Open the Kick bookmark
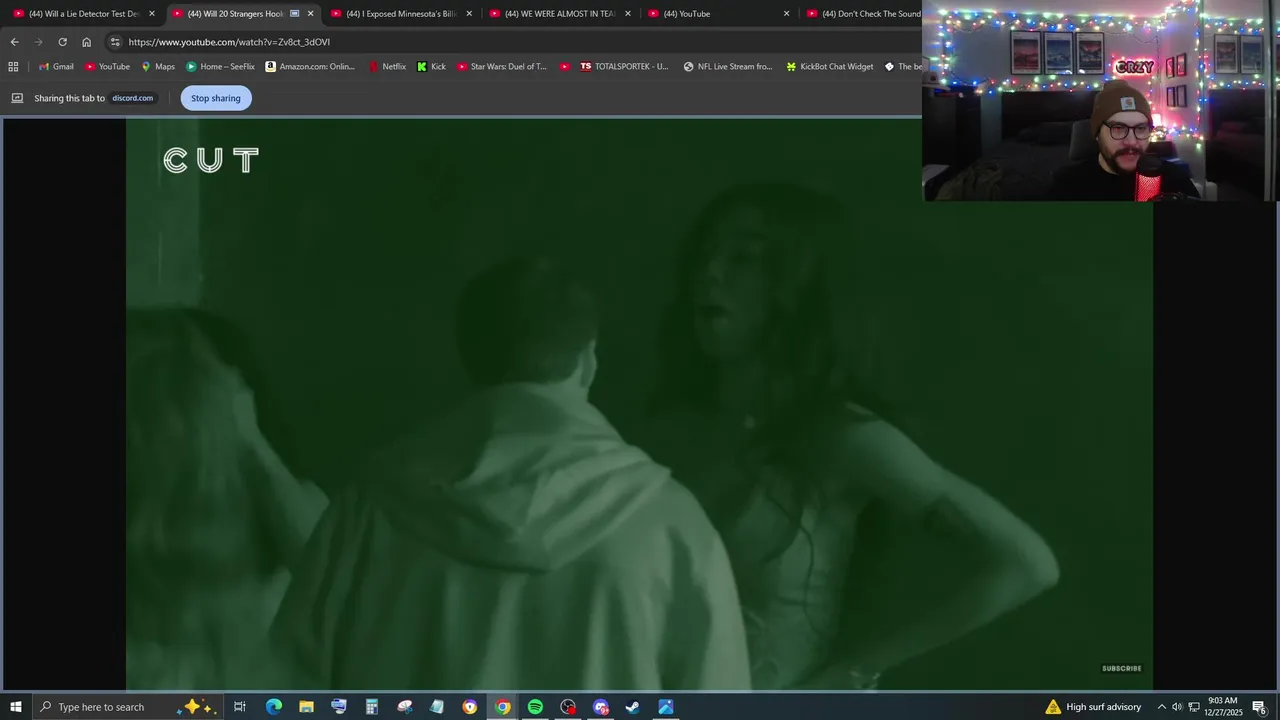The width and height of the screenshot is (1280, 720). (x=431, y=67)
